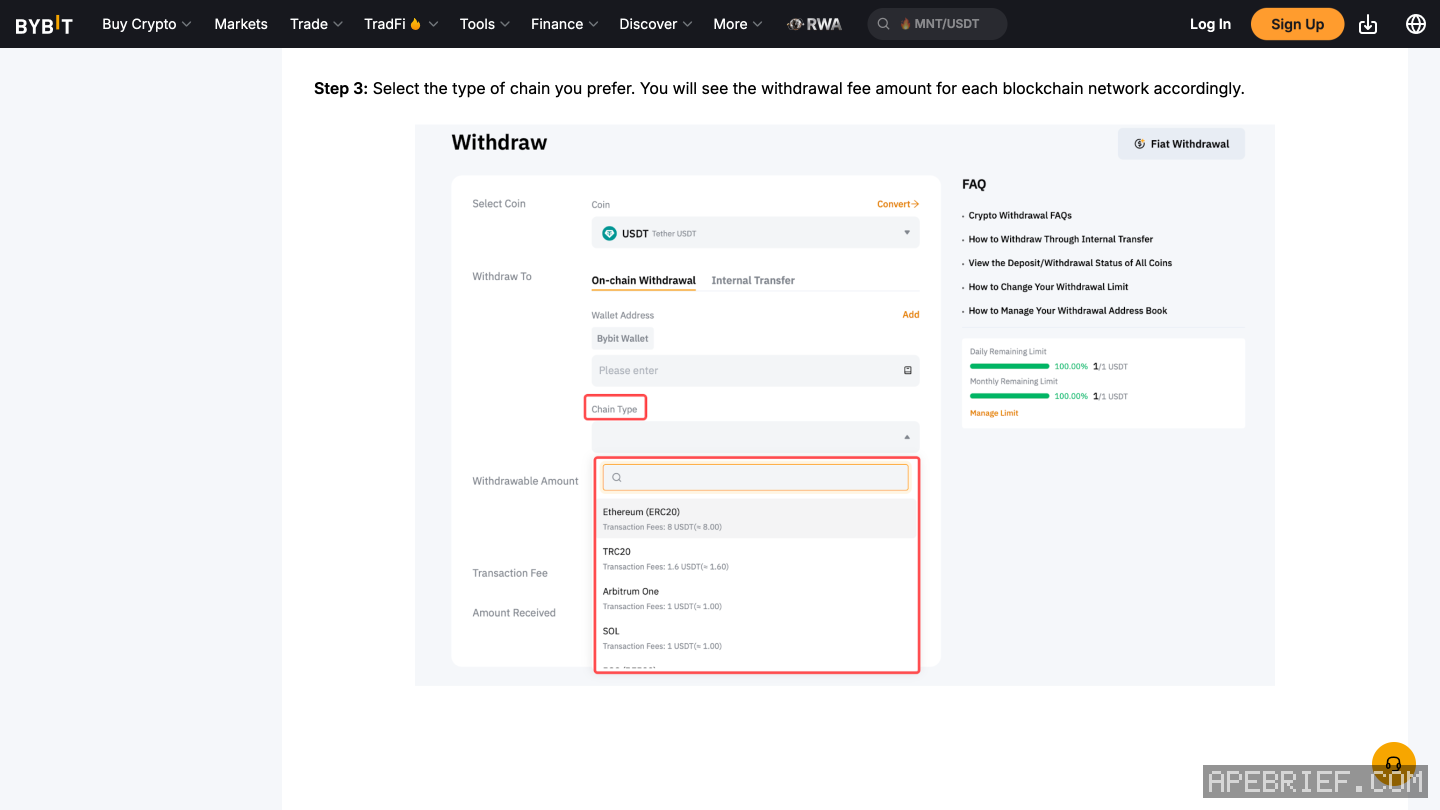Expand the Finance menu
Screen dimensions: 1440x810
coord(565,24)
